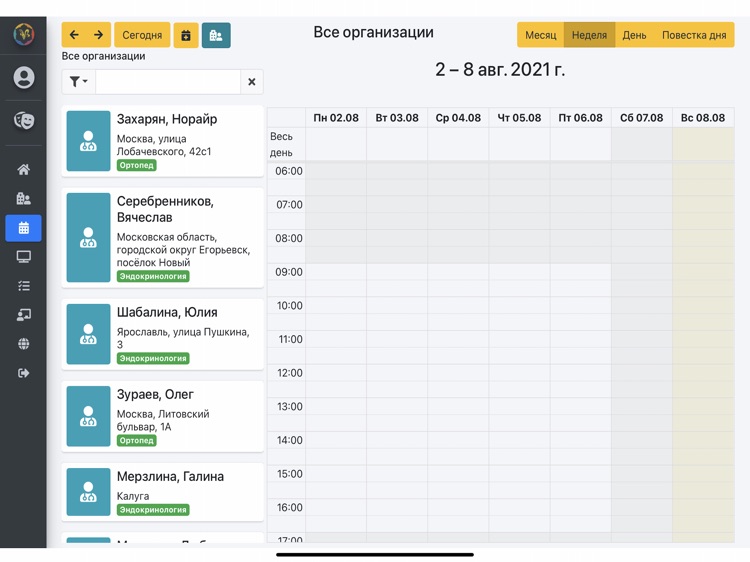Viewport: 750px width, 562px height.
Task: Go to previous week with left arrow
Action: (74, 34)
